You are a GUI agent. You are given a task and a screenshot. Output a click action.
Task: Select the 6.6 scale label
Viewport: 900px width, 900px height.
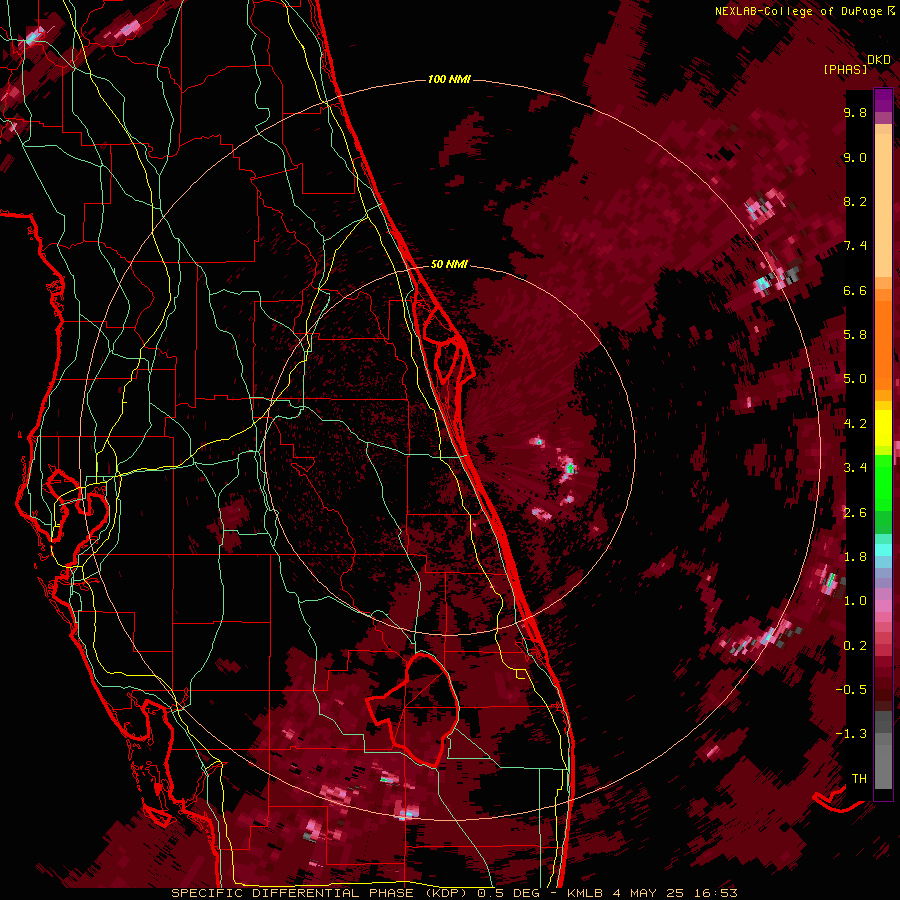(x=855, y=290)
